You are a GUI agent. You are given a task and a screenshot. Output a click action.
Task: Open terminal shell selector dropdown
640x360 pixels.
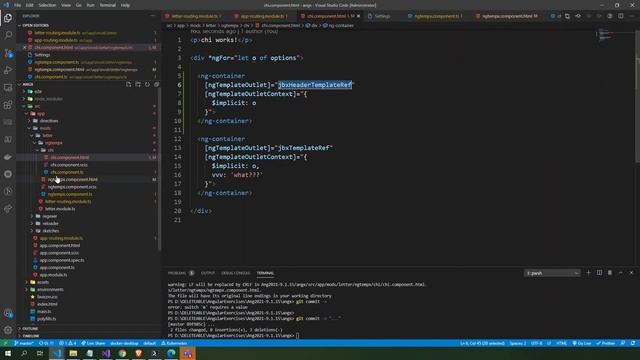pos(552,273)
